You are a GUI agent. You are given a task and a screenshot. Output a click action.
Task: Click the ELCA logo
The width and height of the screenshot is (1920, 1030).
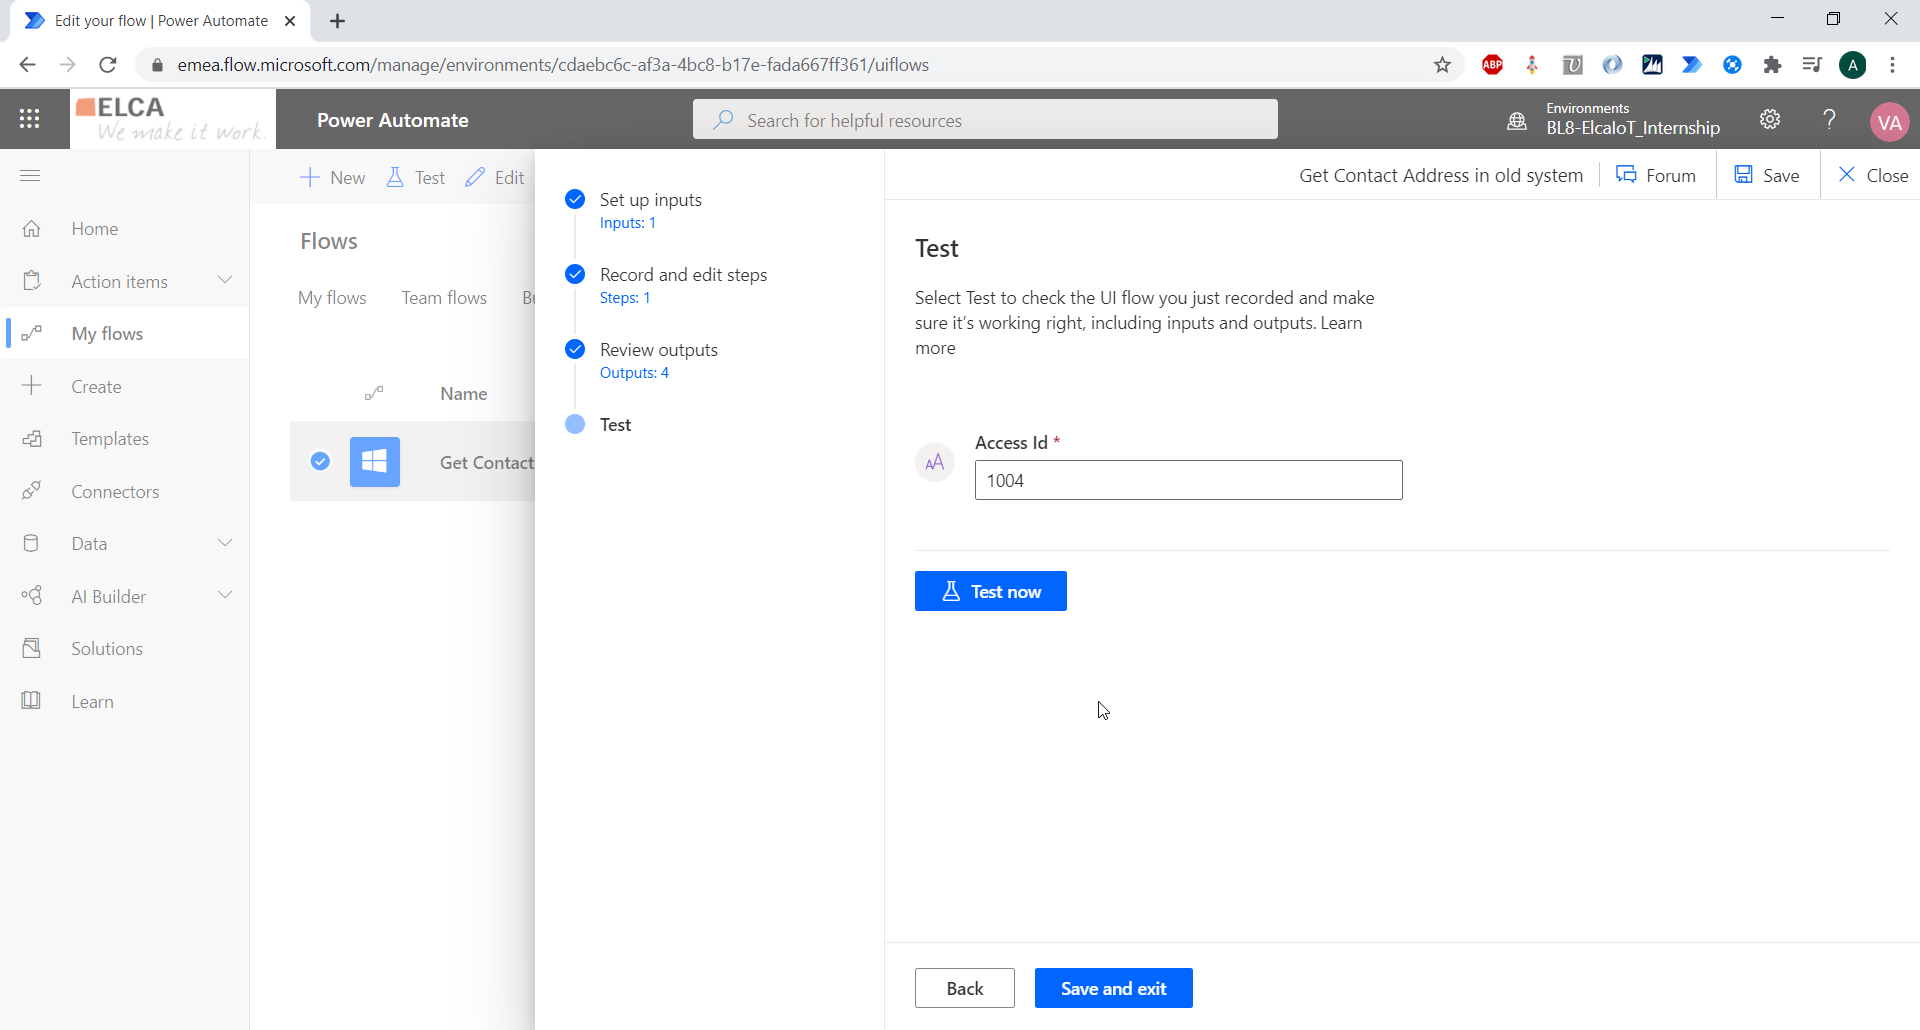pos(172,119)
